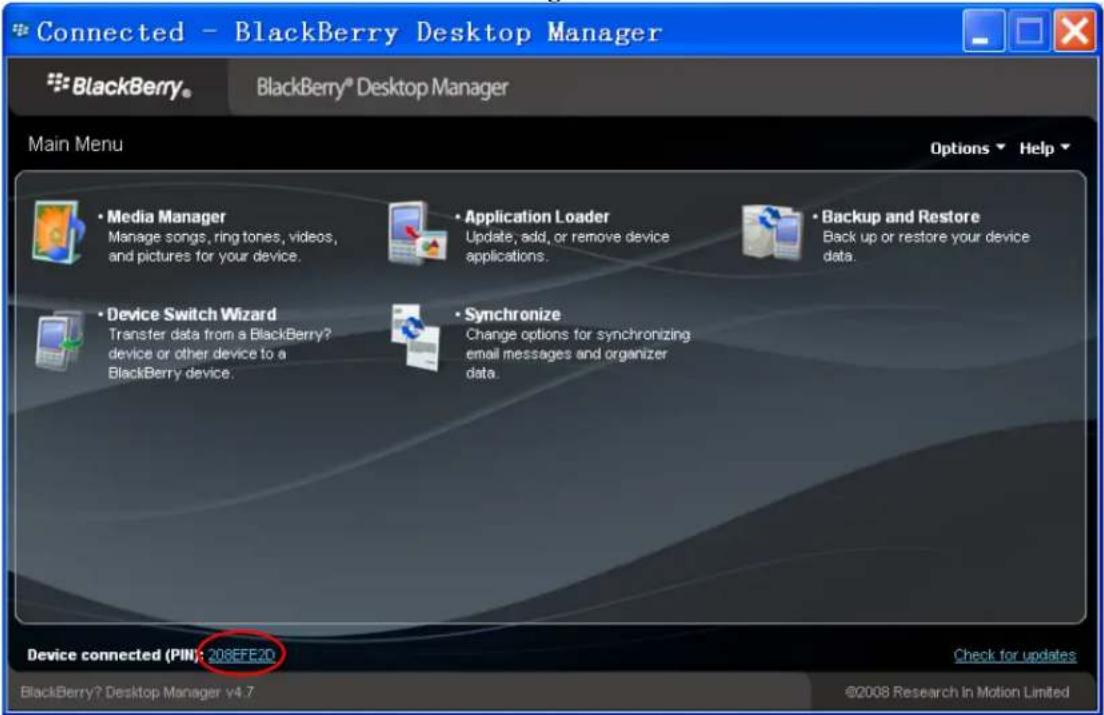Open the Options dropdown menu

pyautogui.click(x=967, y=148)
